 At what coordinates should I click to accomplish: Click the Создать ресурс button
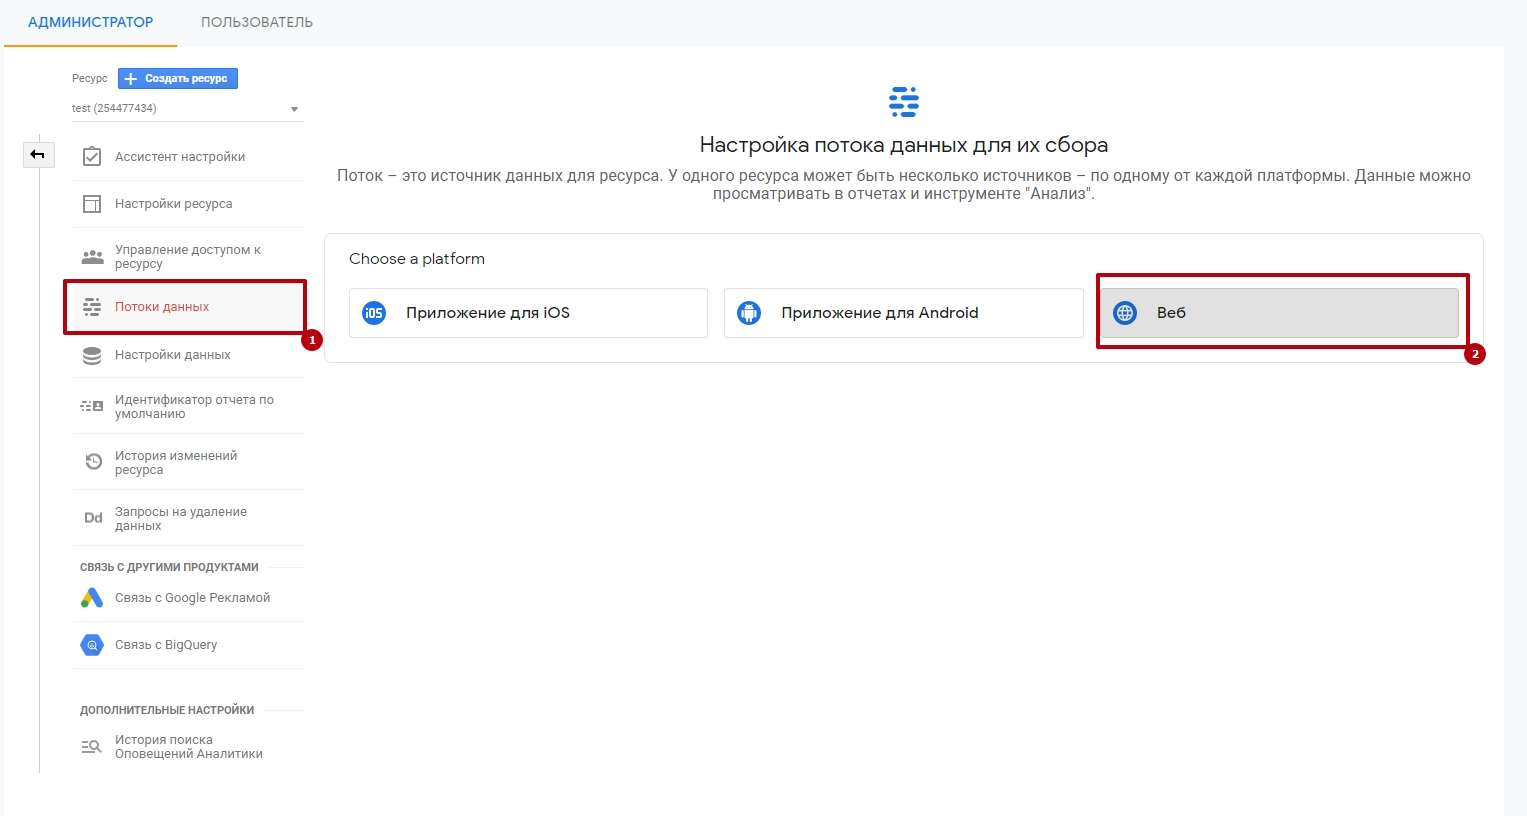click(x=178, y=78)
